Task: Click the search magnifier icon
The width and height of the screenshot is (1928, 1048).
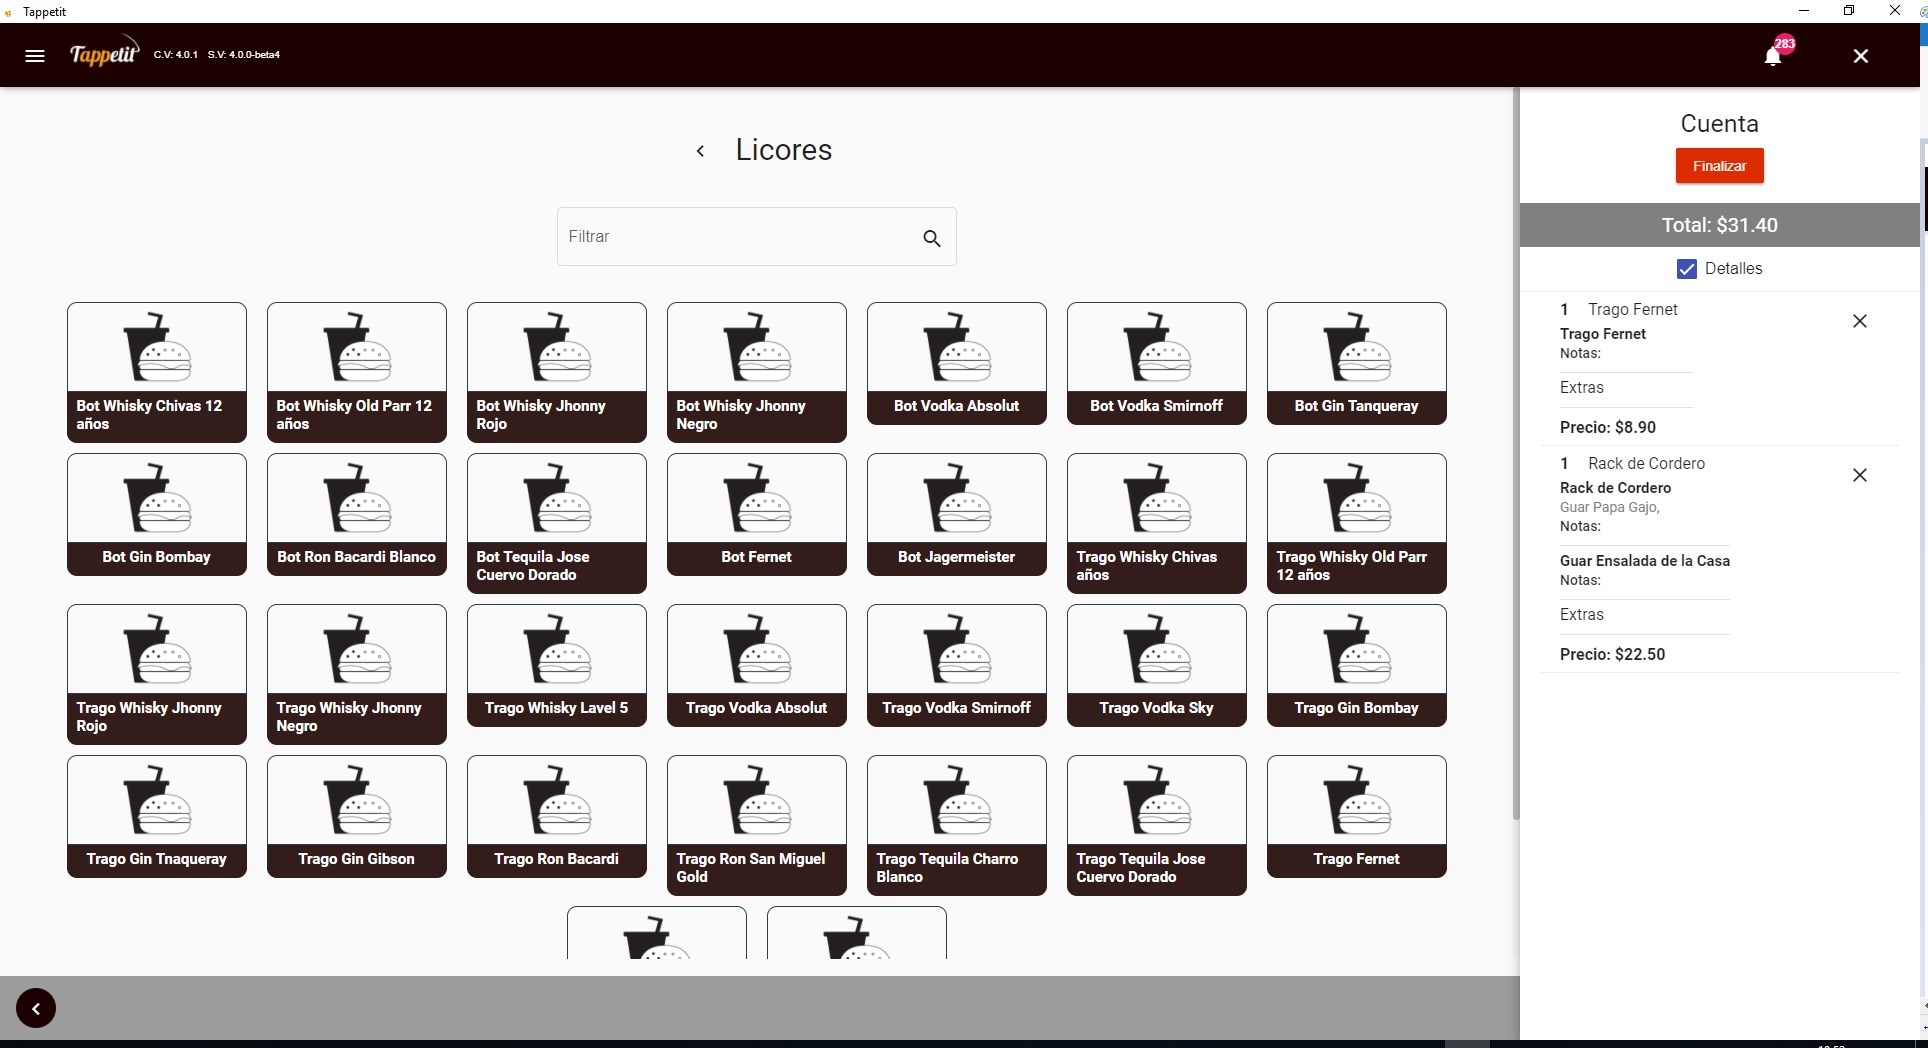Action: [932, 238]
